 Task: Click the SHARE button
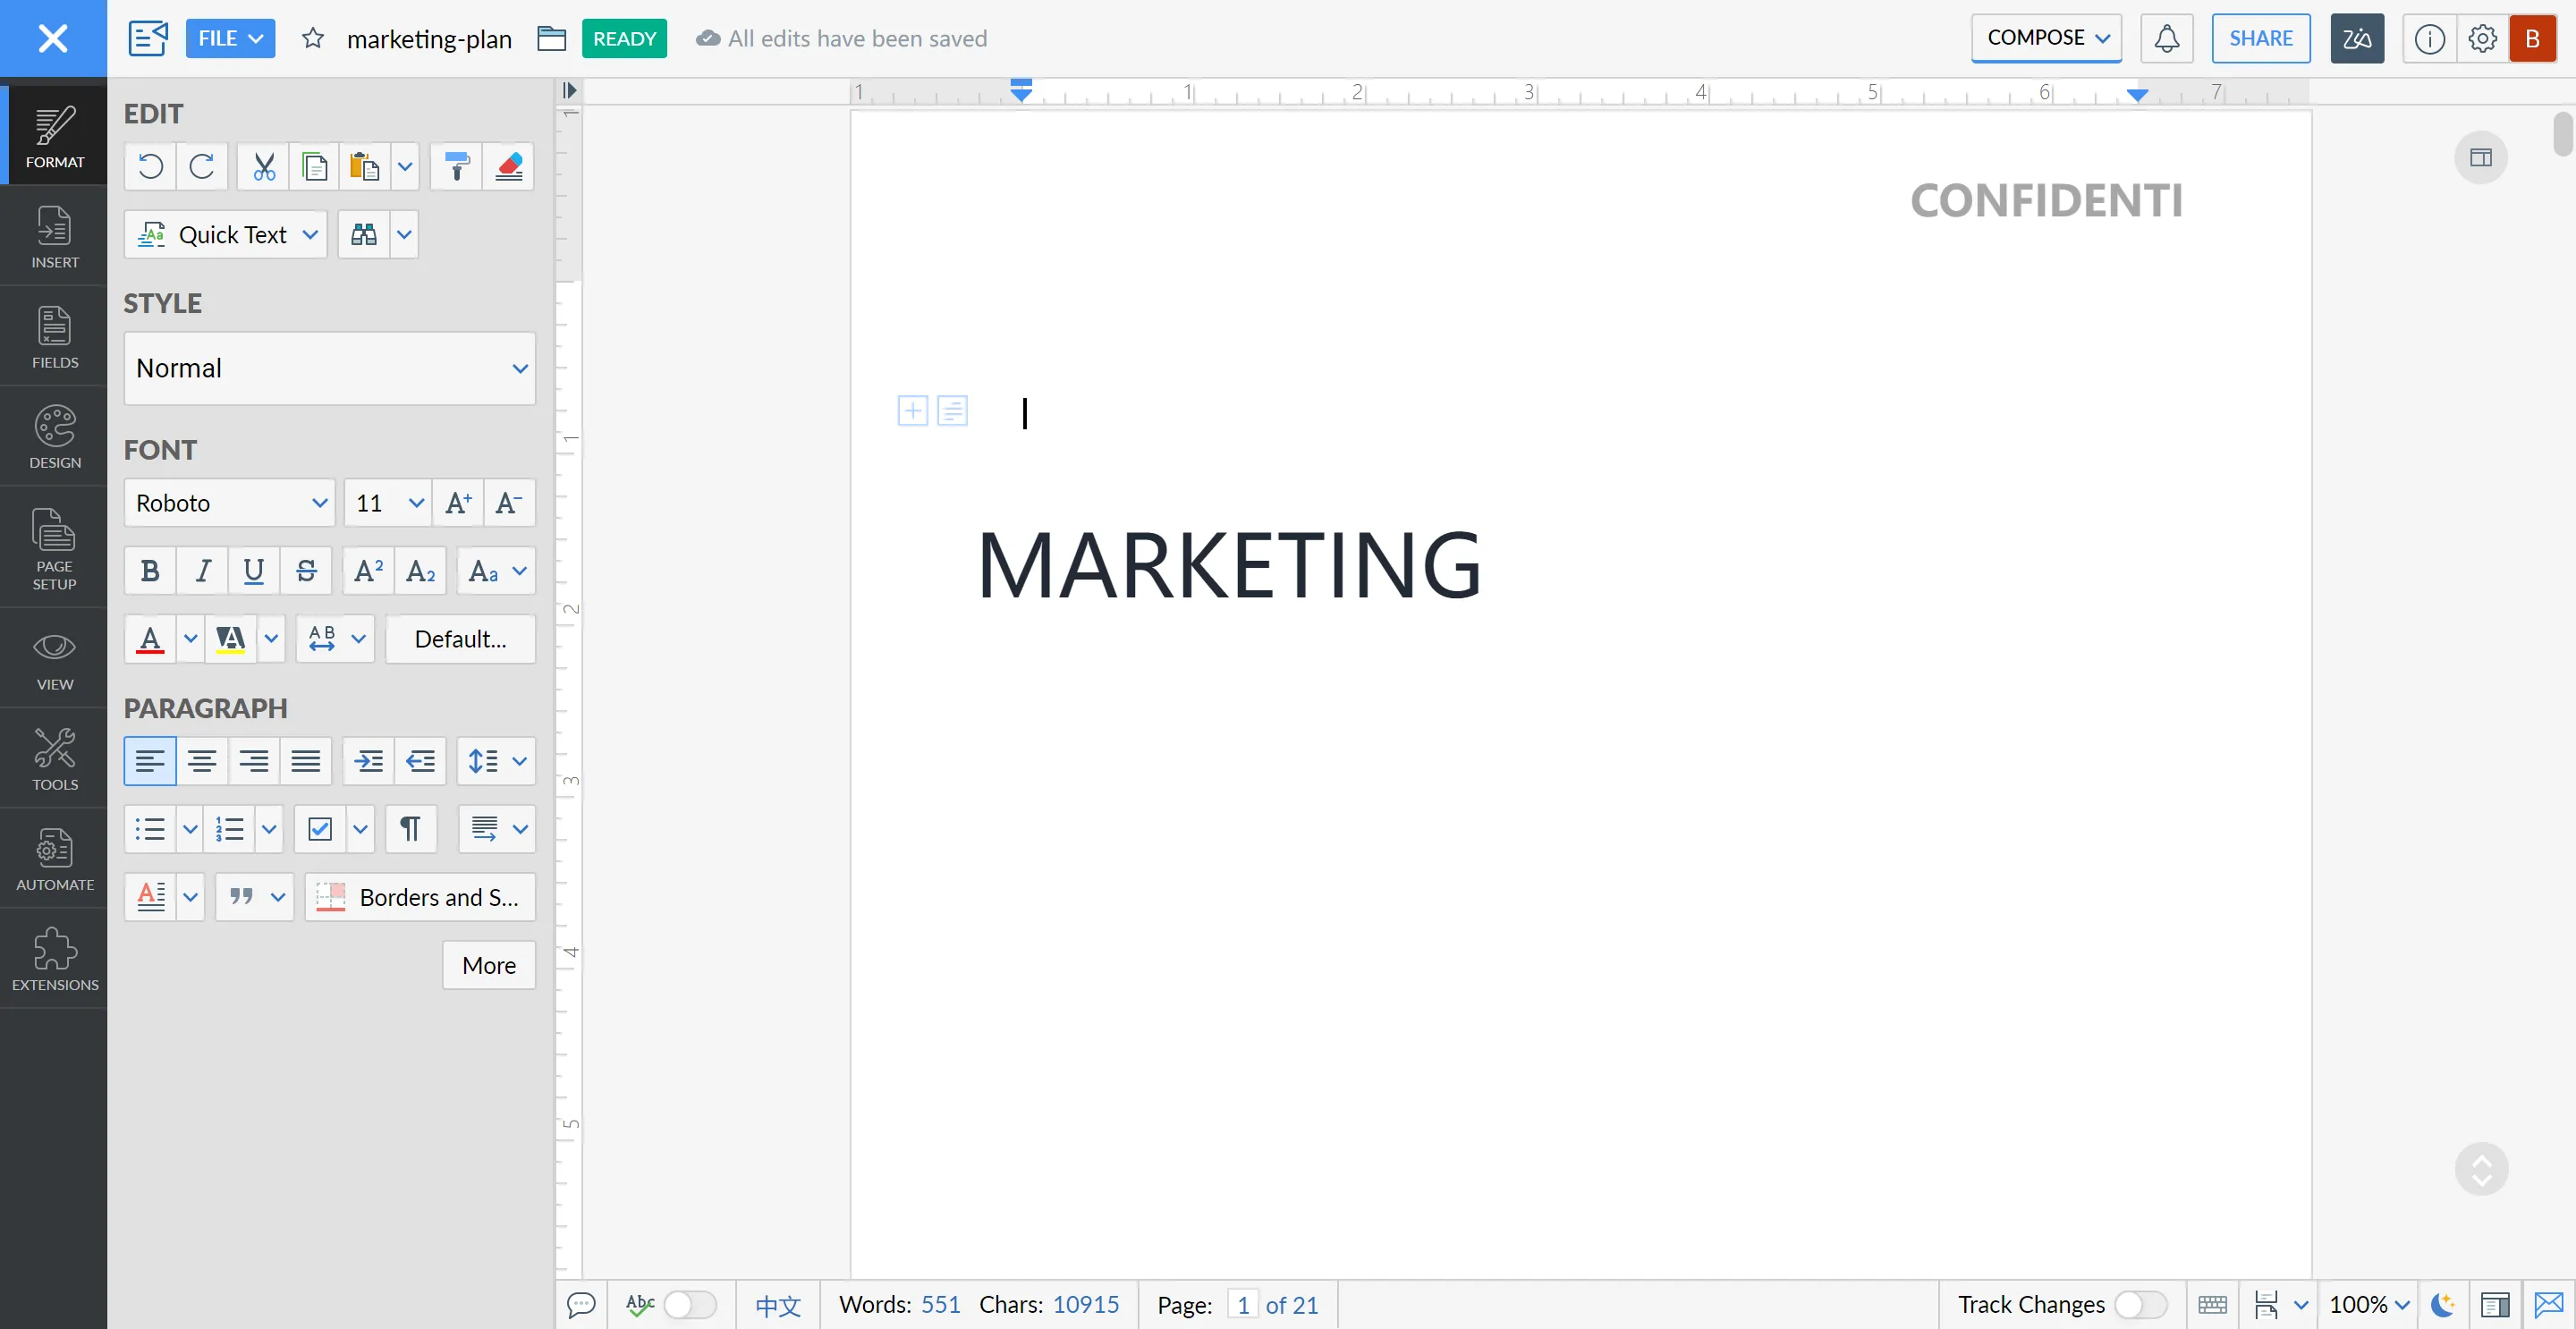pyautogui.click(x=2261, y=38)
